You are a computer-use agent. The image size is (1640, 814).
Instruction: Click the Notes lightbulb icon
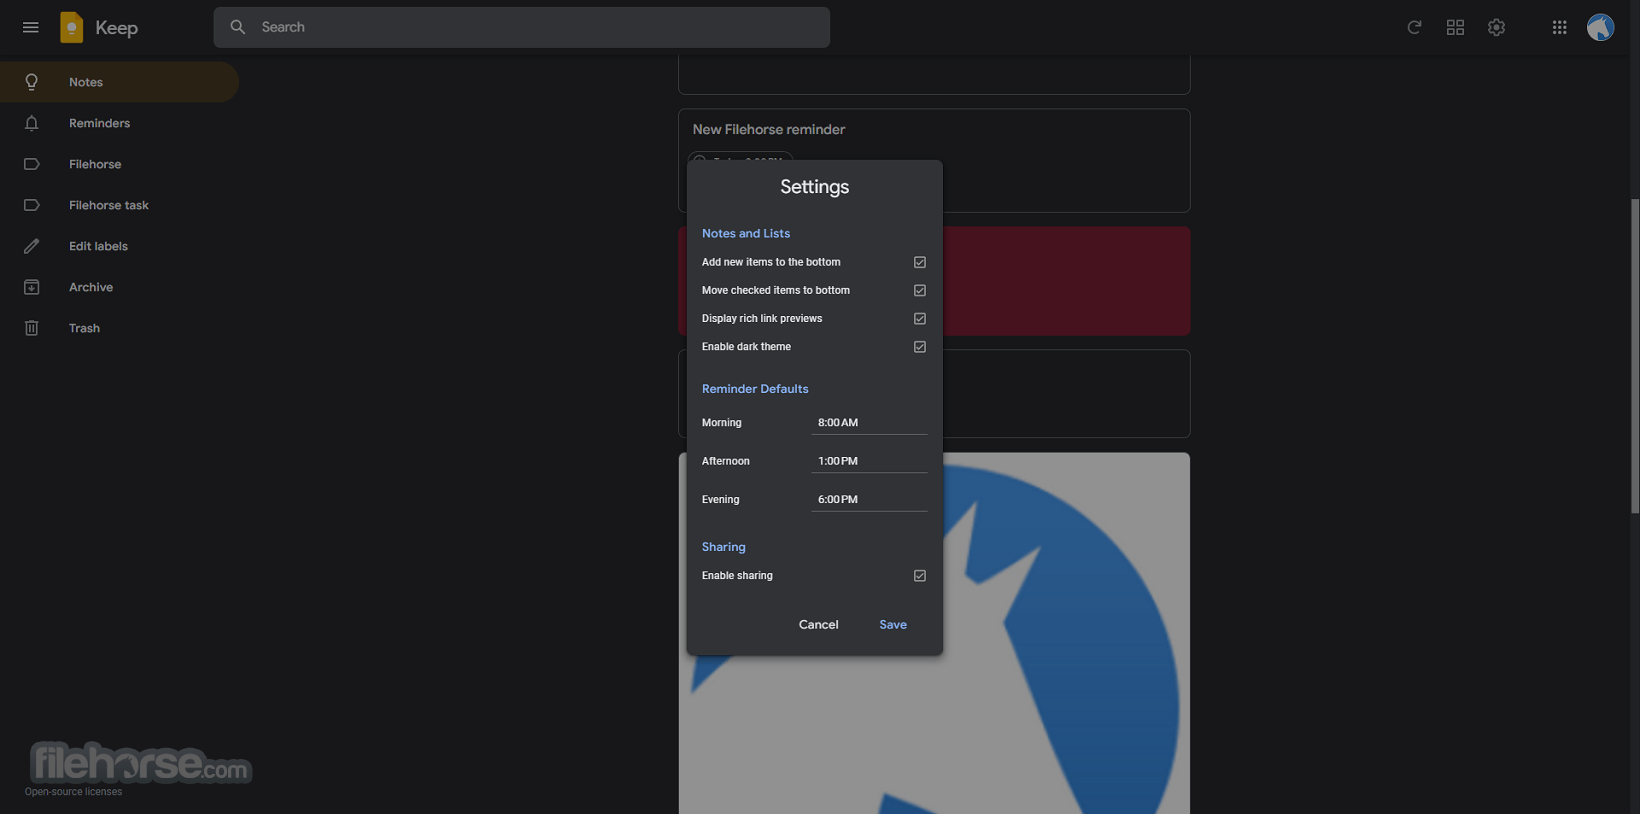(x=32, y=82)
